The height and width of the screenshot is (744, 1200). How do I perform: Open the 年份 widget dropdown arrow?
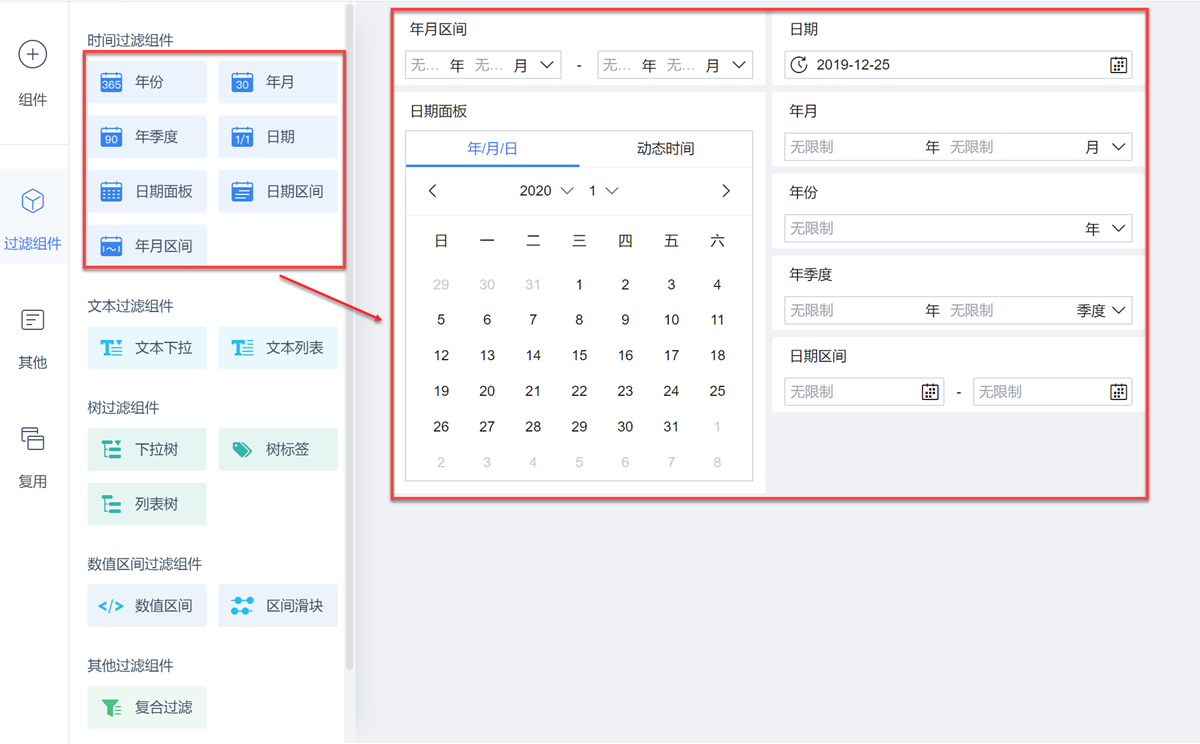1118,229
